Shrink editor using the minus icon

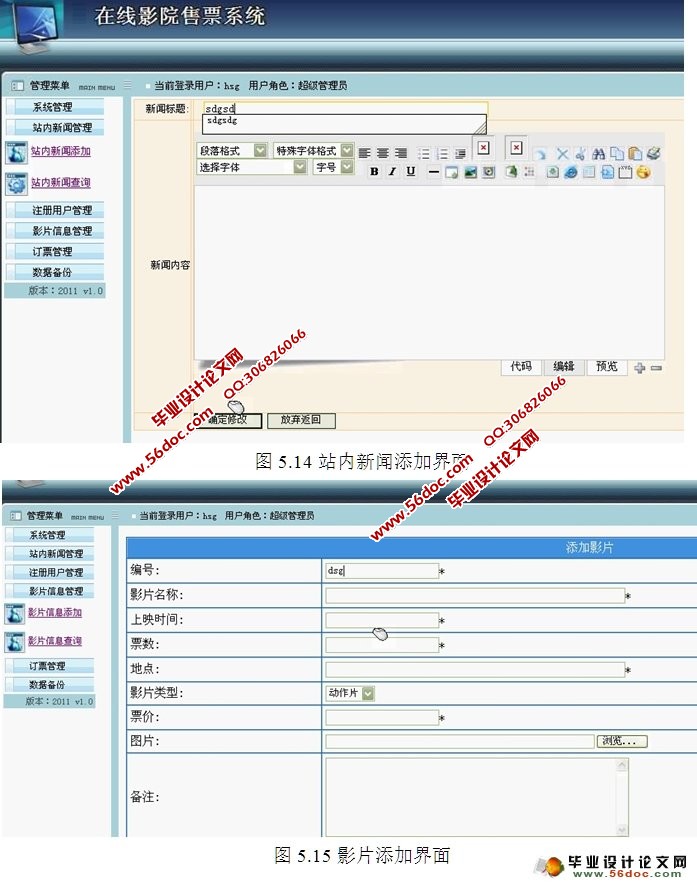coord(656,368)
